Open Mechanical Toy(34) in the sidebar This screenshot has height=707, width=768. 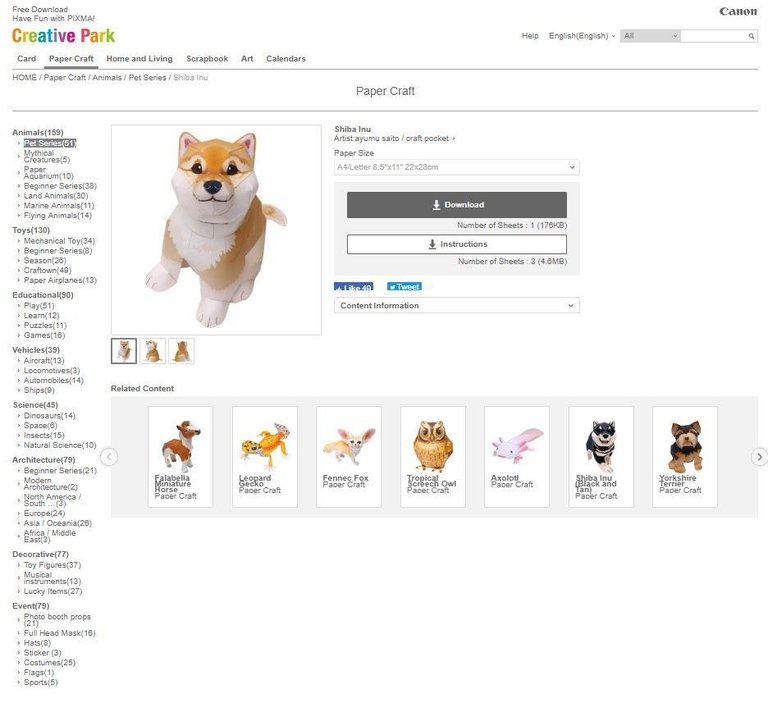pos(59,241)
